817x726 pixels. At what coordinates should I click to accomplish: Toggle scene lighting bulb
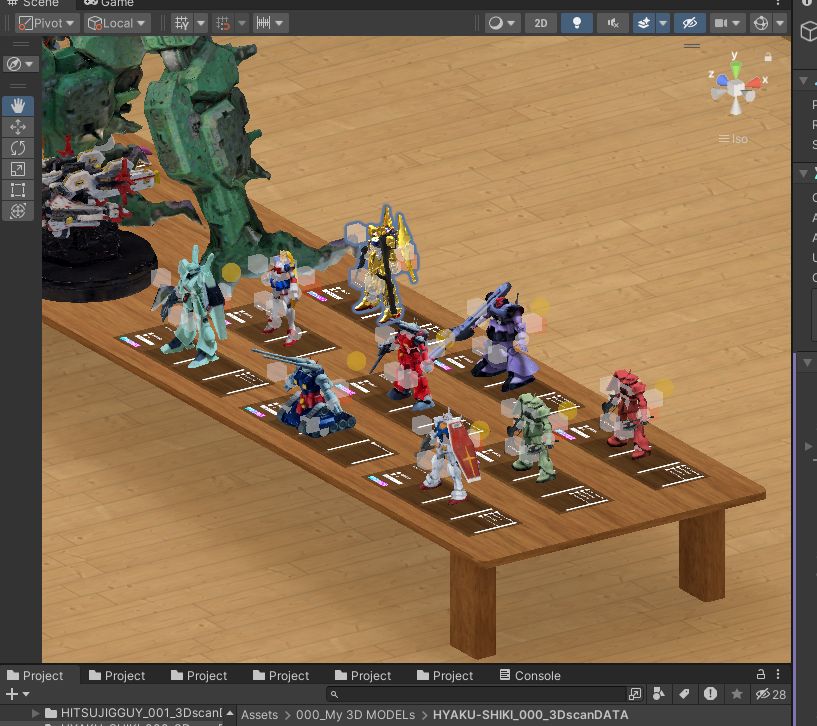click(577, 23)
